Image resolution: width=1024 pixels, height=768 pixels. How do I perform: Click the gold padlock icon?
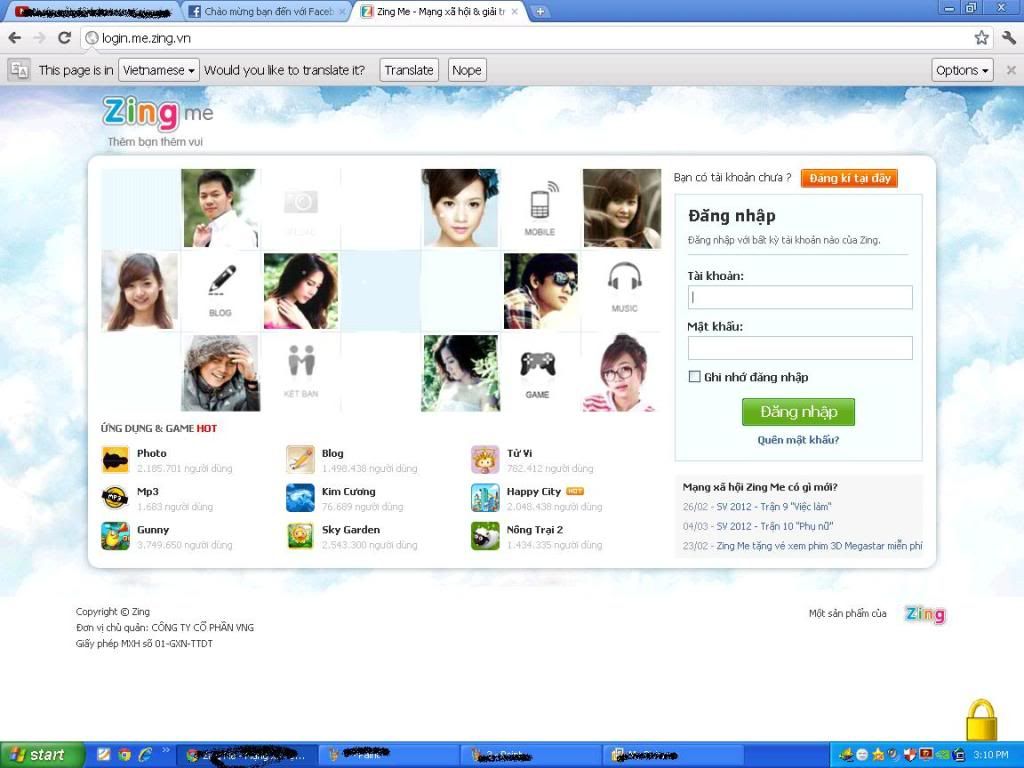click(x=982, y=720)
